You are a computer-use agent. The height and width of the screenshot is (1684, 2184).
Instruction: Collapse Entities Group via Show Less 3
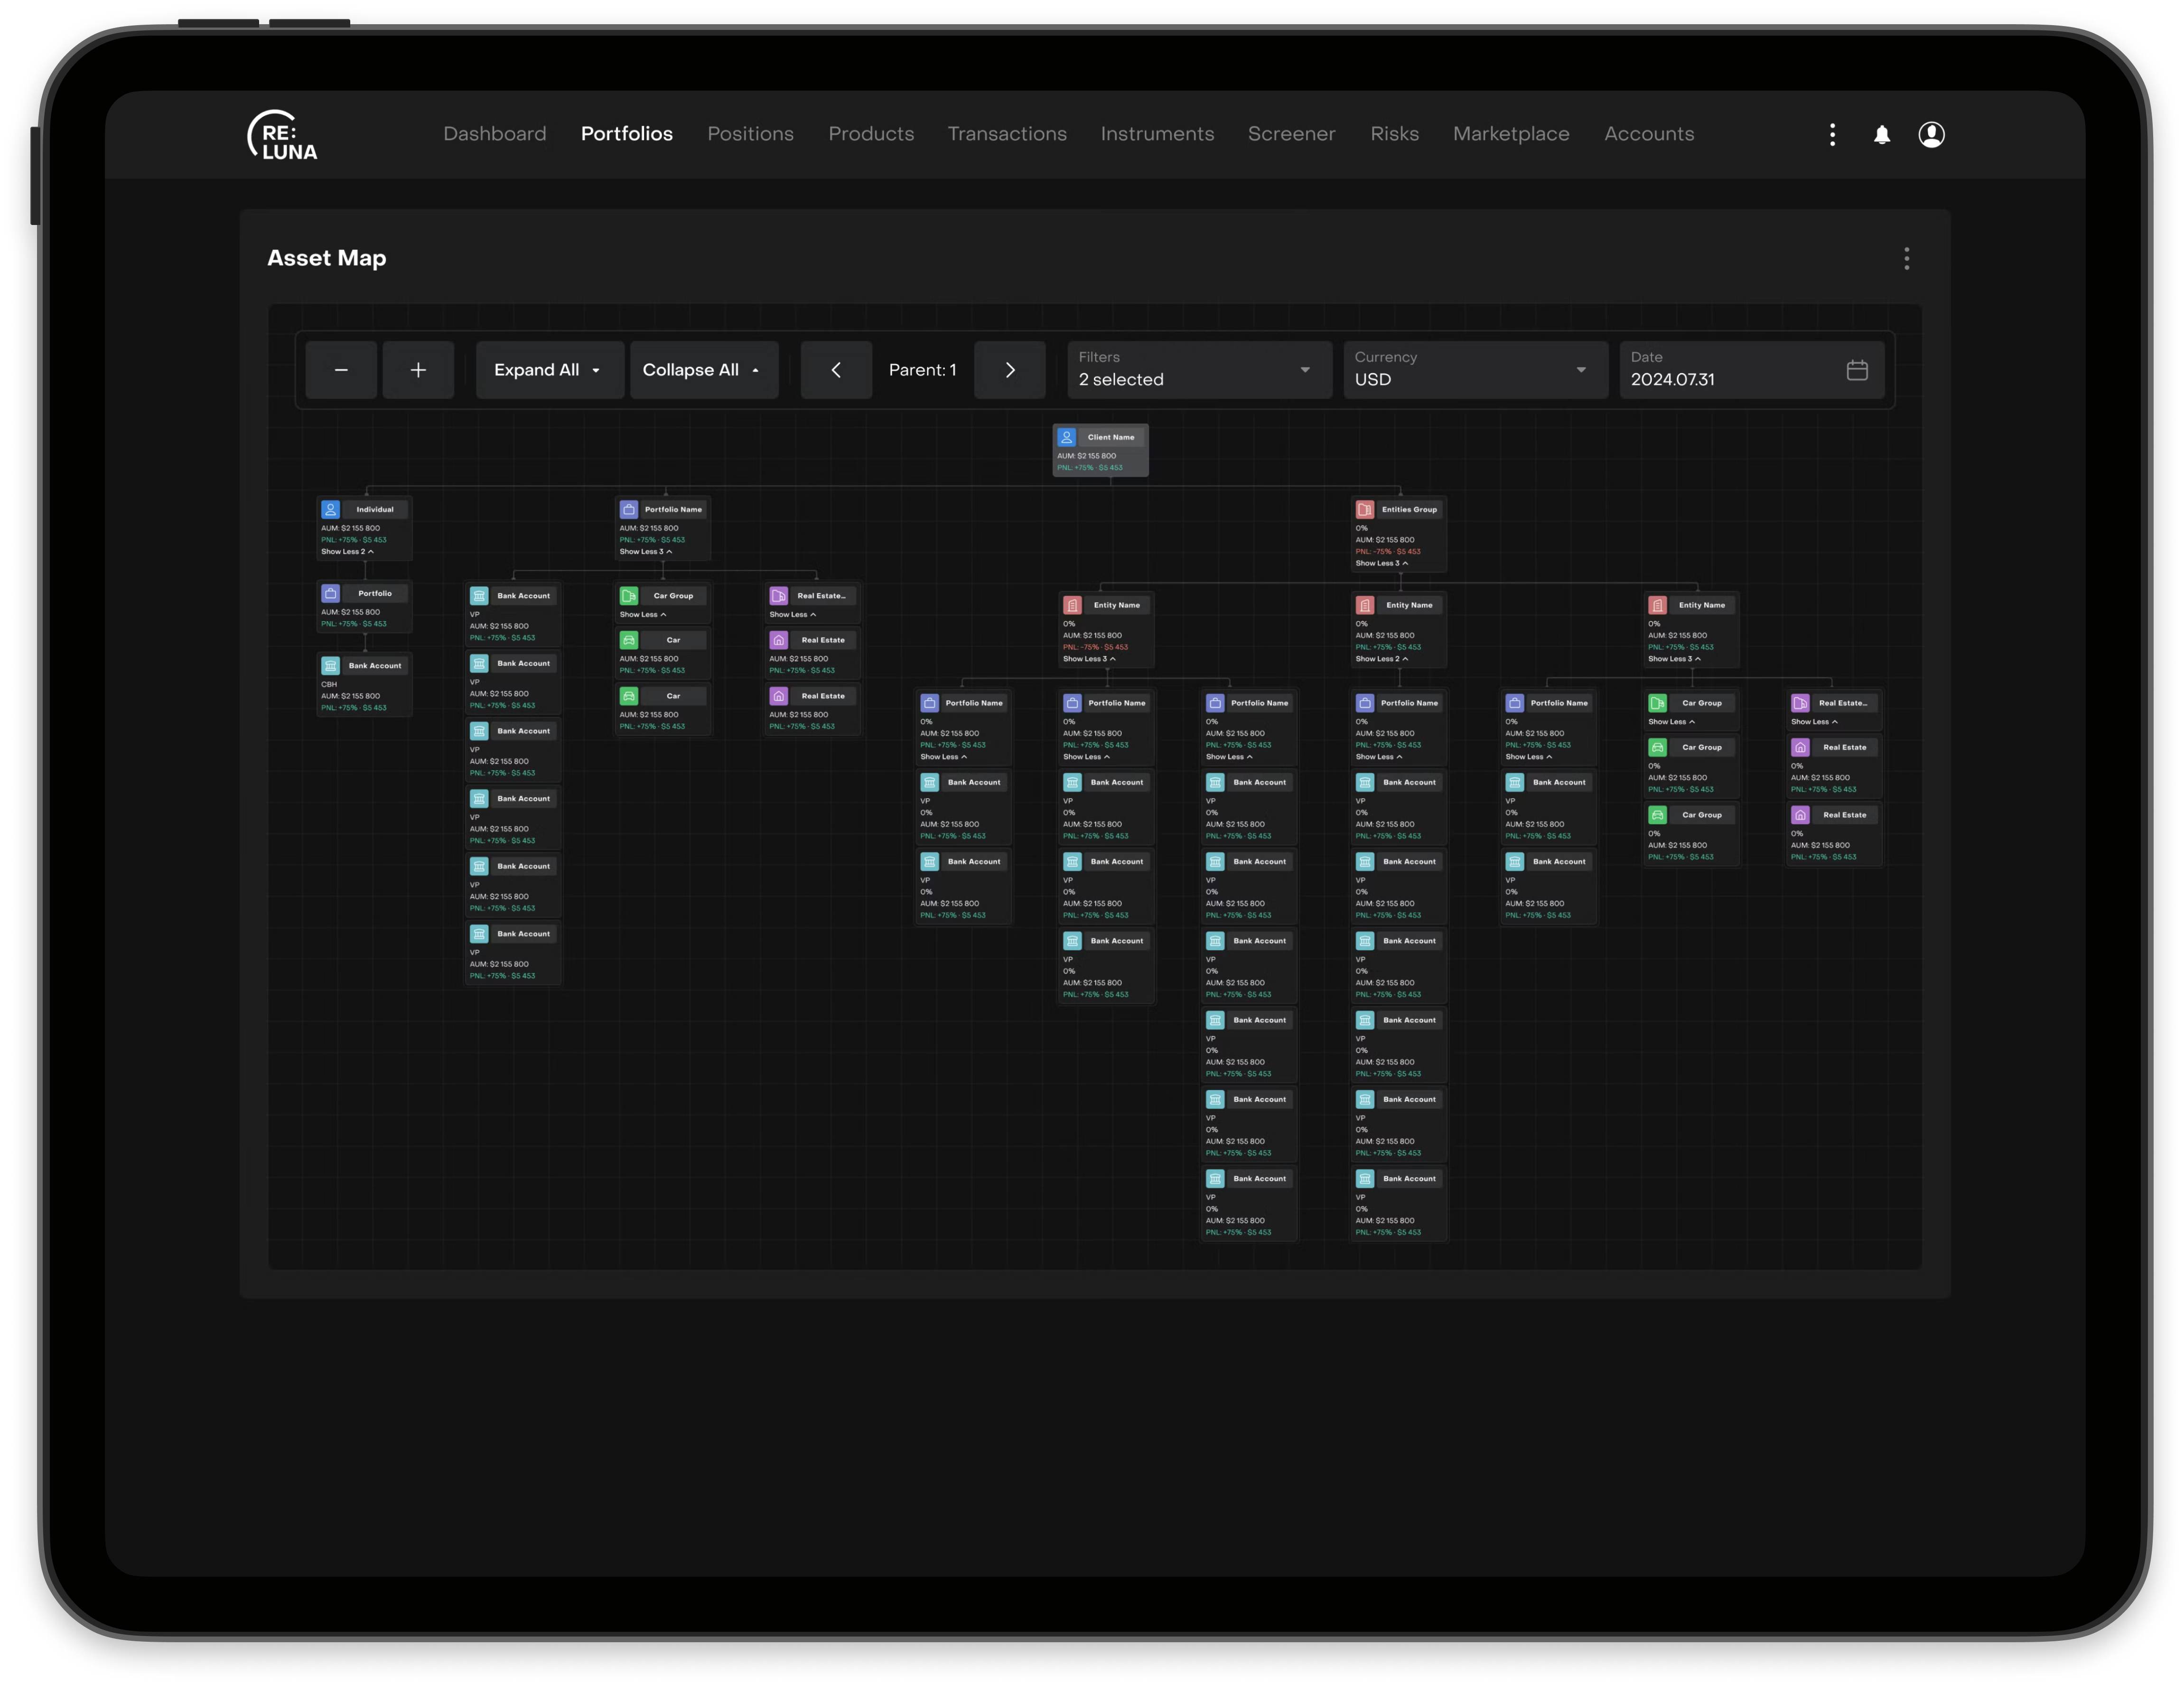(1381, 564)
